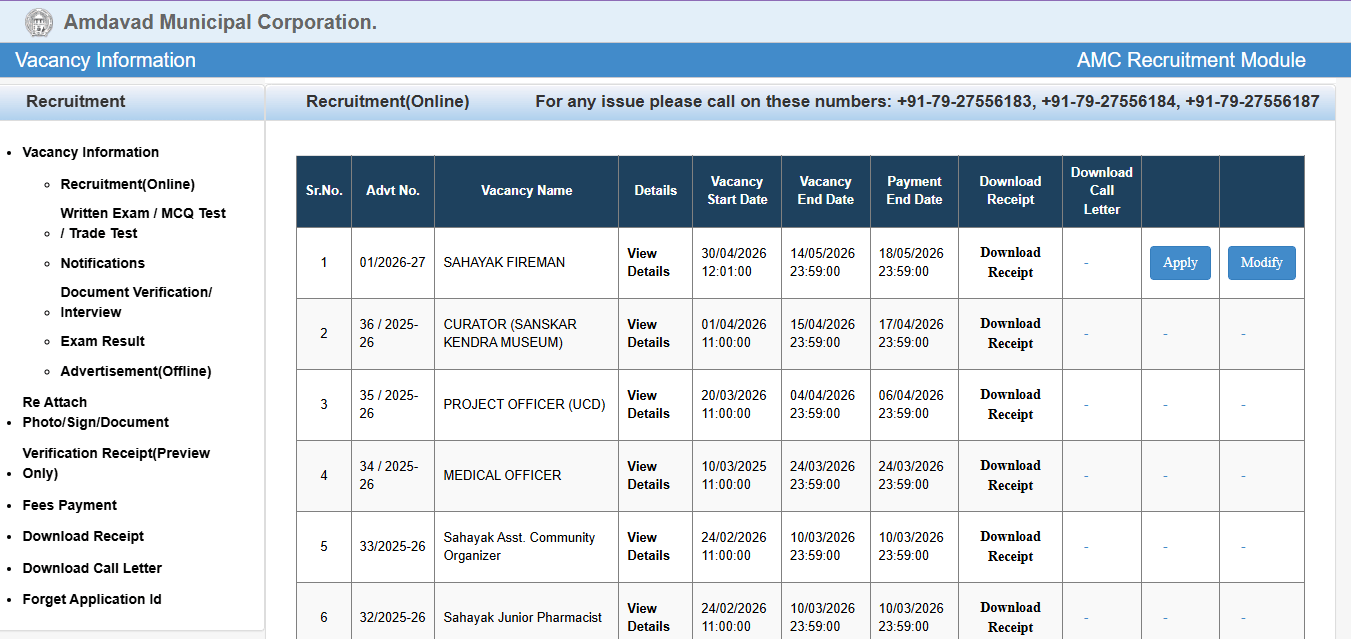The height and width of the screenshot is (639, 1351).
Task: Open Verification Receipt(Preview Only) link
Action: pos(117,463)
